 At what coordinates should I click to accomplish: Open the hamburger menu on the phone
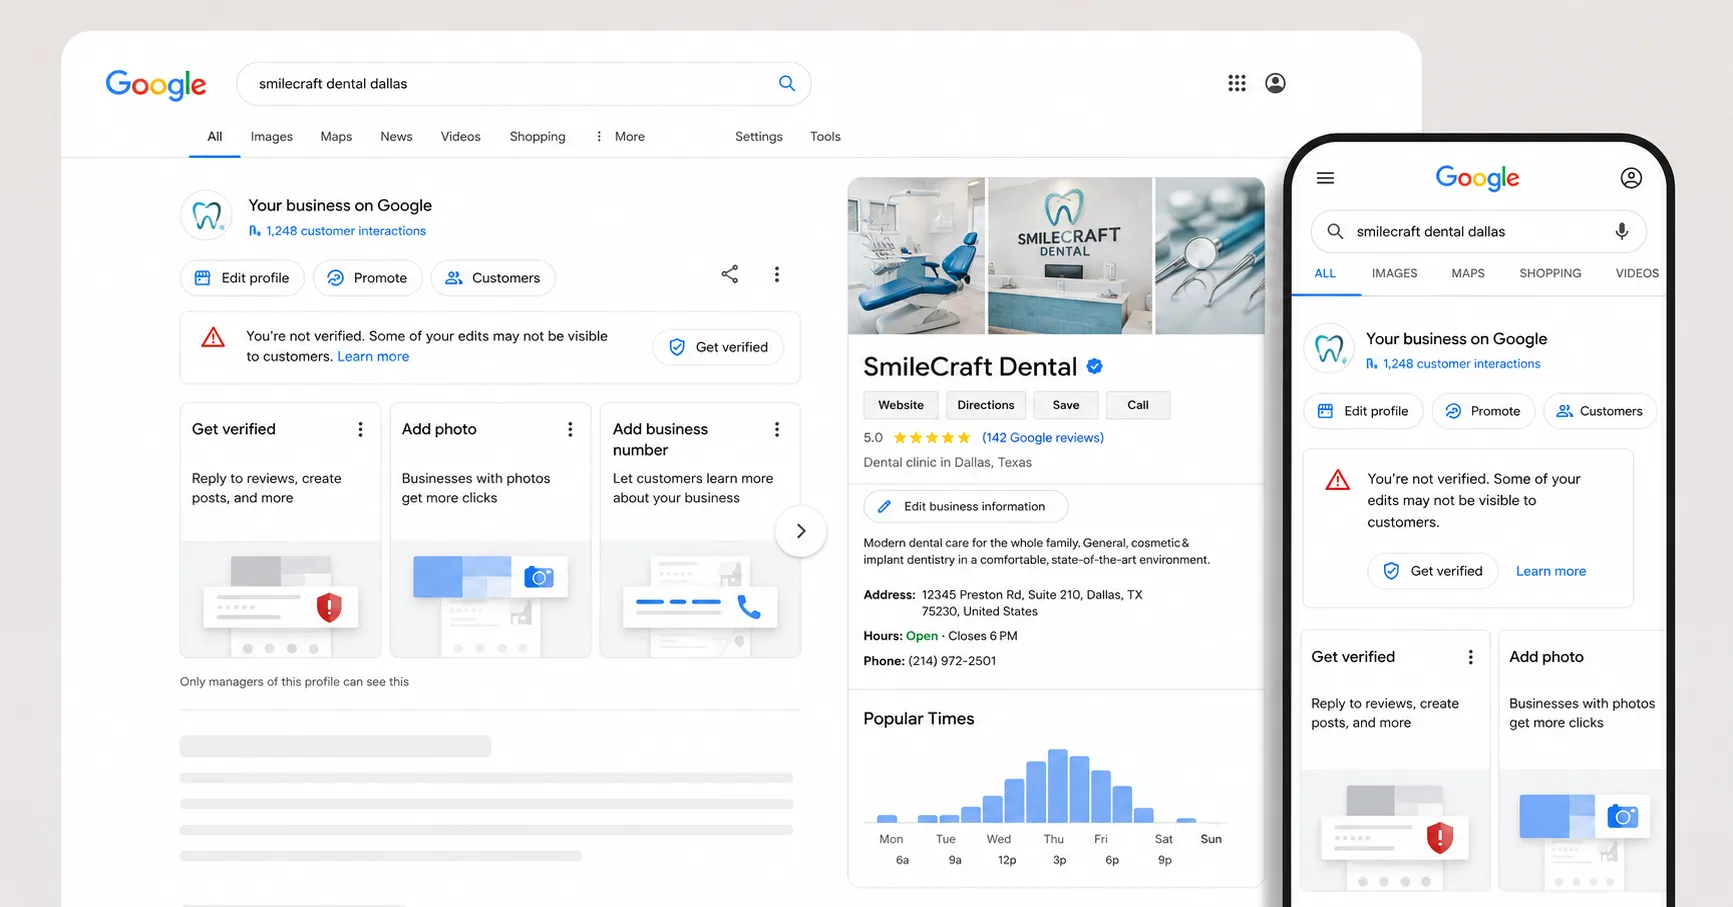1326,178
